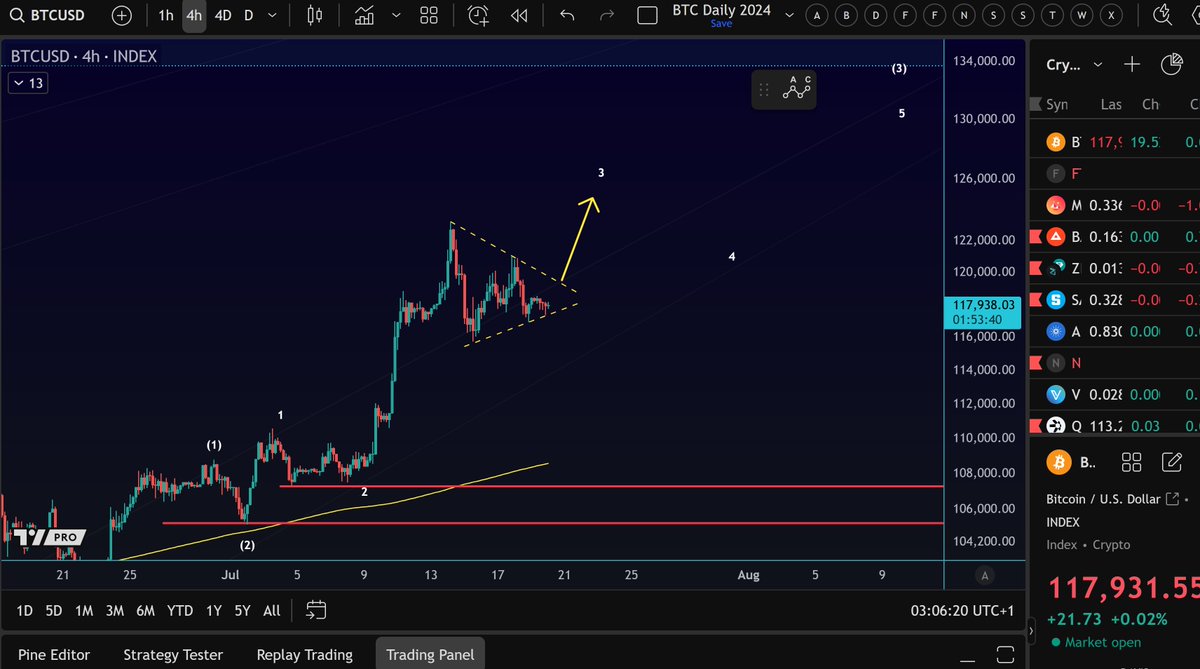This screenshot has width=1200, height=669.
Task: Select the 4D timeframe
Action: point(223,16)
